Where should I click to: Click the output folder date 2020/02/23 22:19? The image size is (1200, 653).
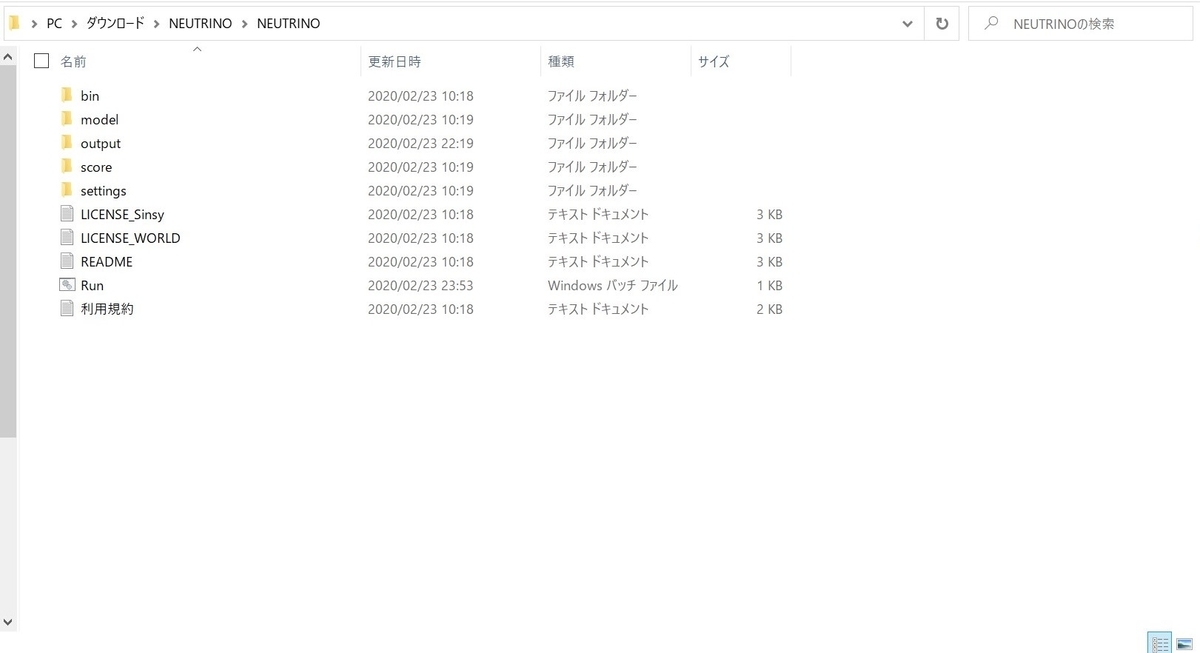point(420,143)
